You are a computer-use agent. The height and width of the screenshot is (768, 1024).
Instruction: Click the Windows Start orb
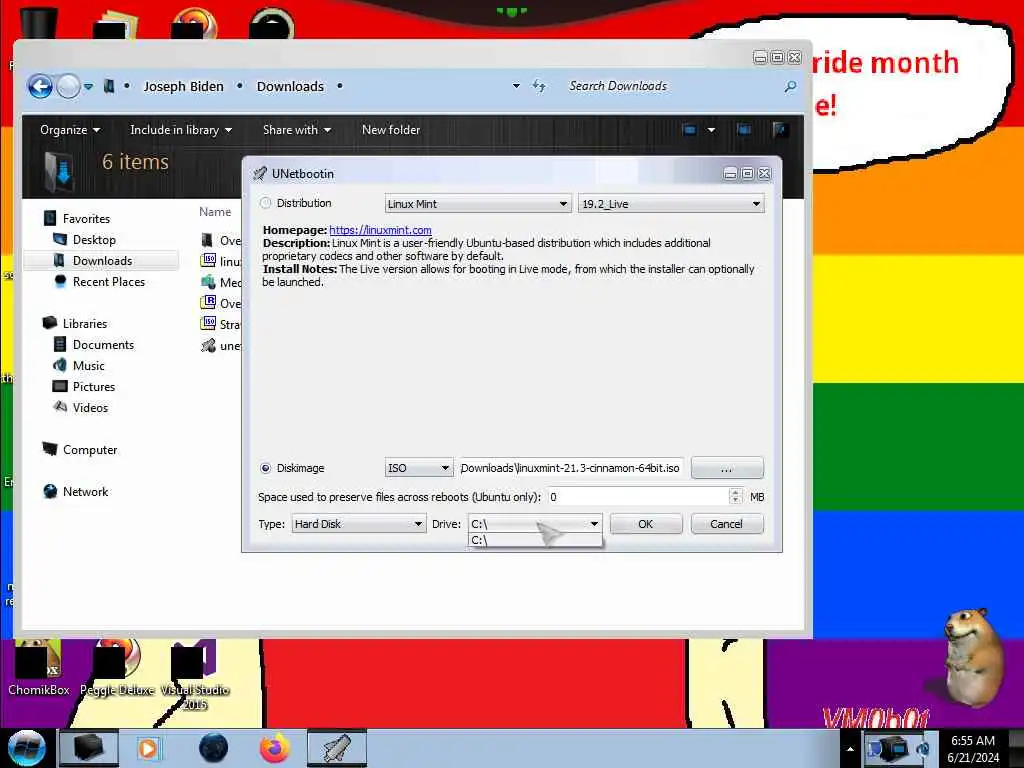[x=27, y=748]
